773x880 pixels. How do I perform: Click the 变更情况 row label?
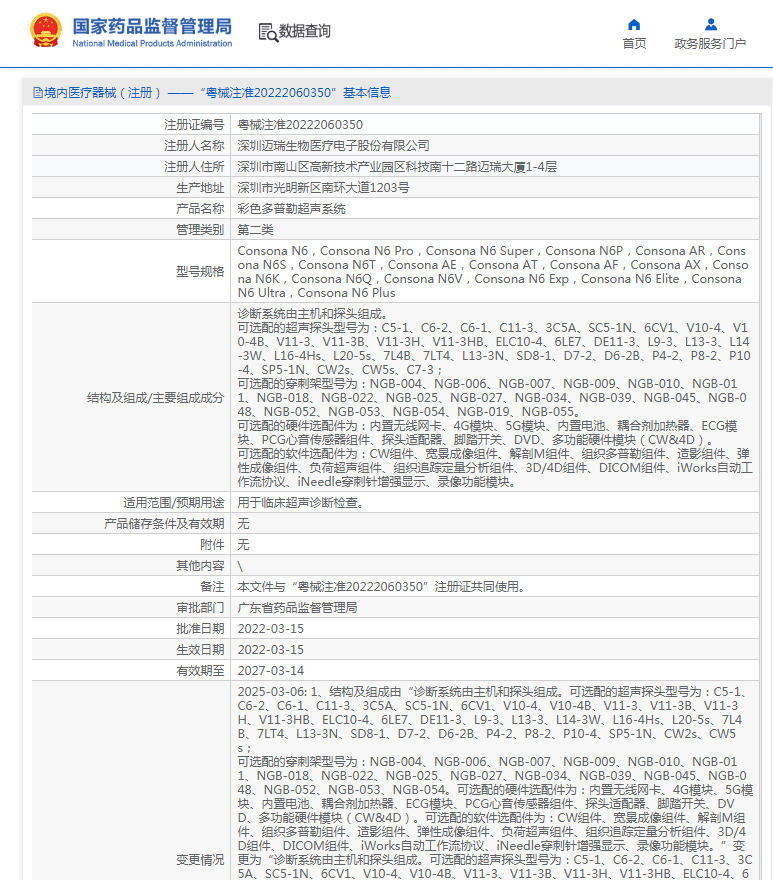tap(200, 860)
